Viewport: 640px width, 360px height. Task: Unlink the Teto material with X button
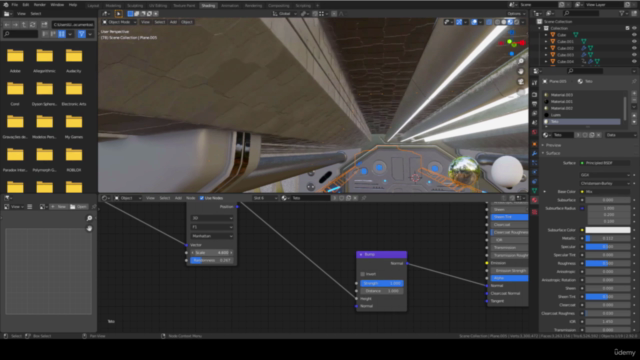(x=599, y=135)
